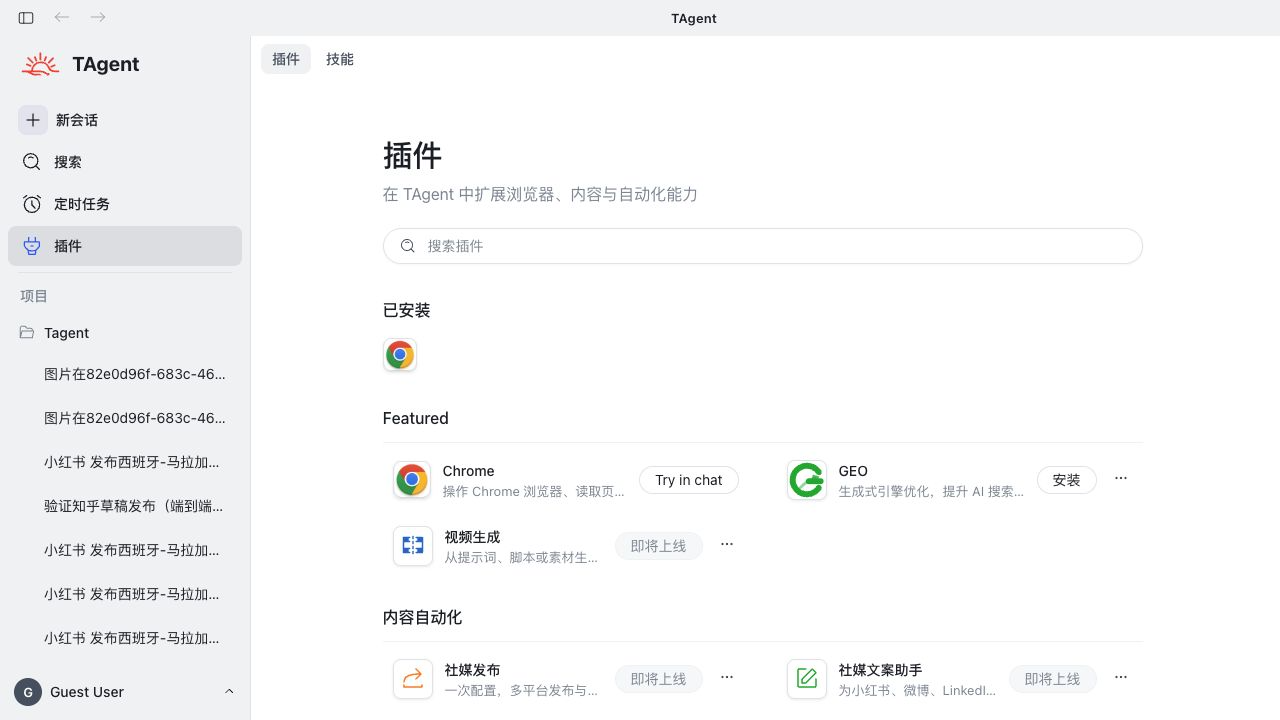The image size is (1280, 720).
Task: Open the 社媒文案助手 plugin title
Action: pos(880,670)
